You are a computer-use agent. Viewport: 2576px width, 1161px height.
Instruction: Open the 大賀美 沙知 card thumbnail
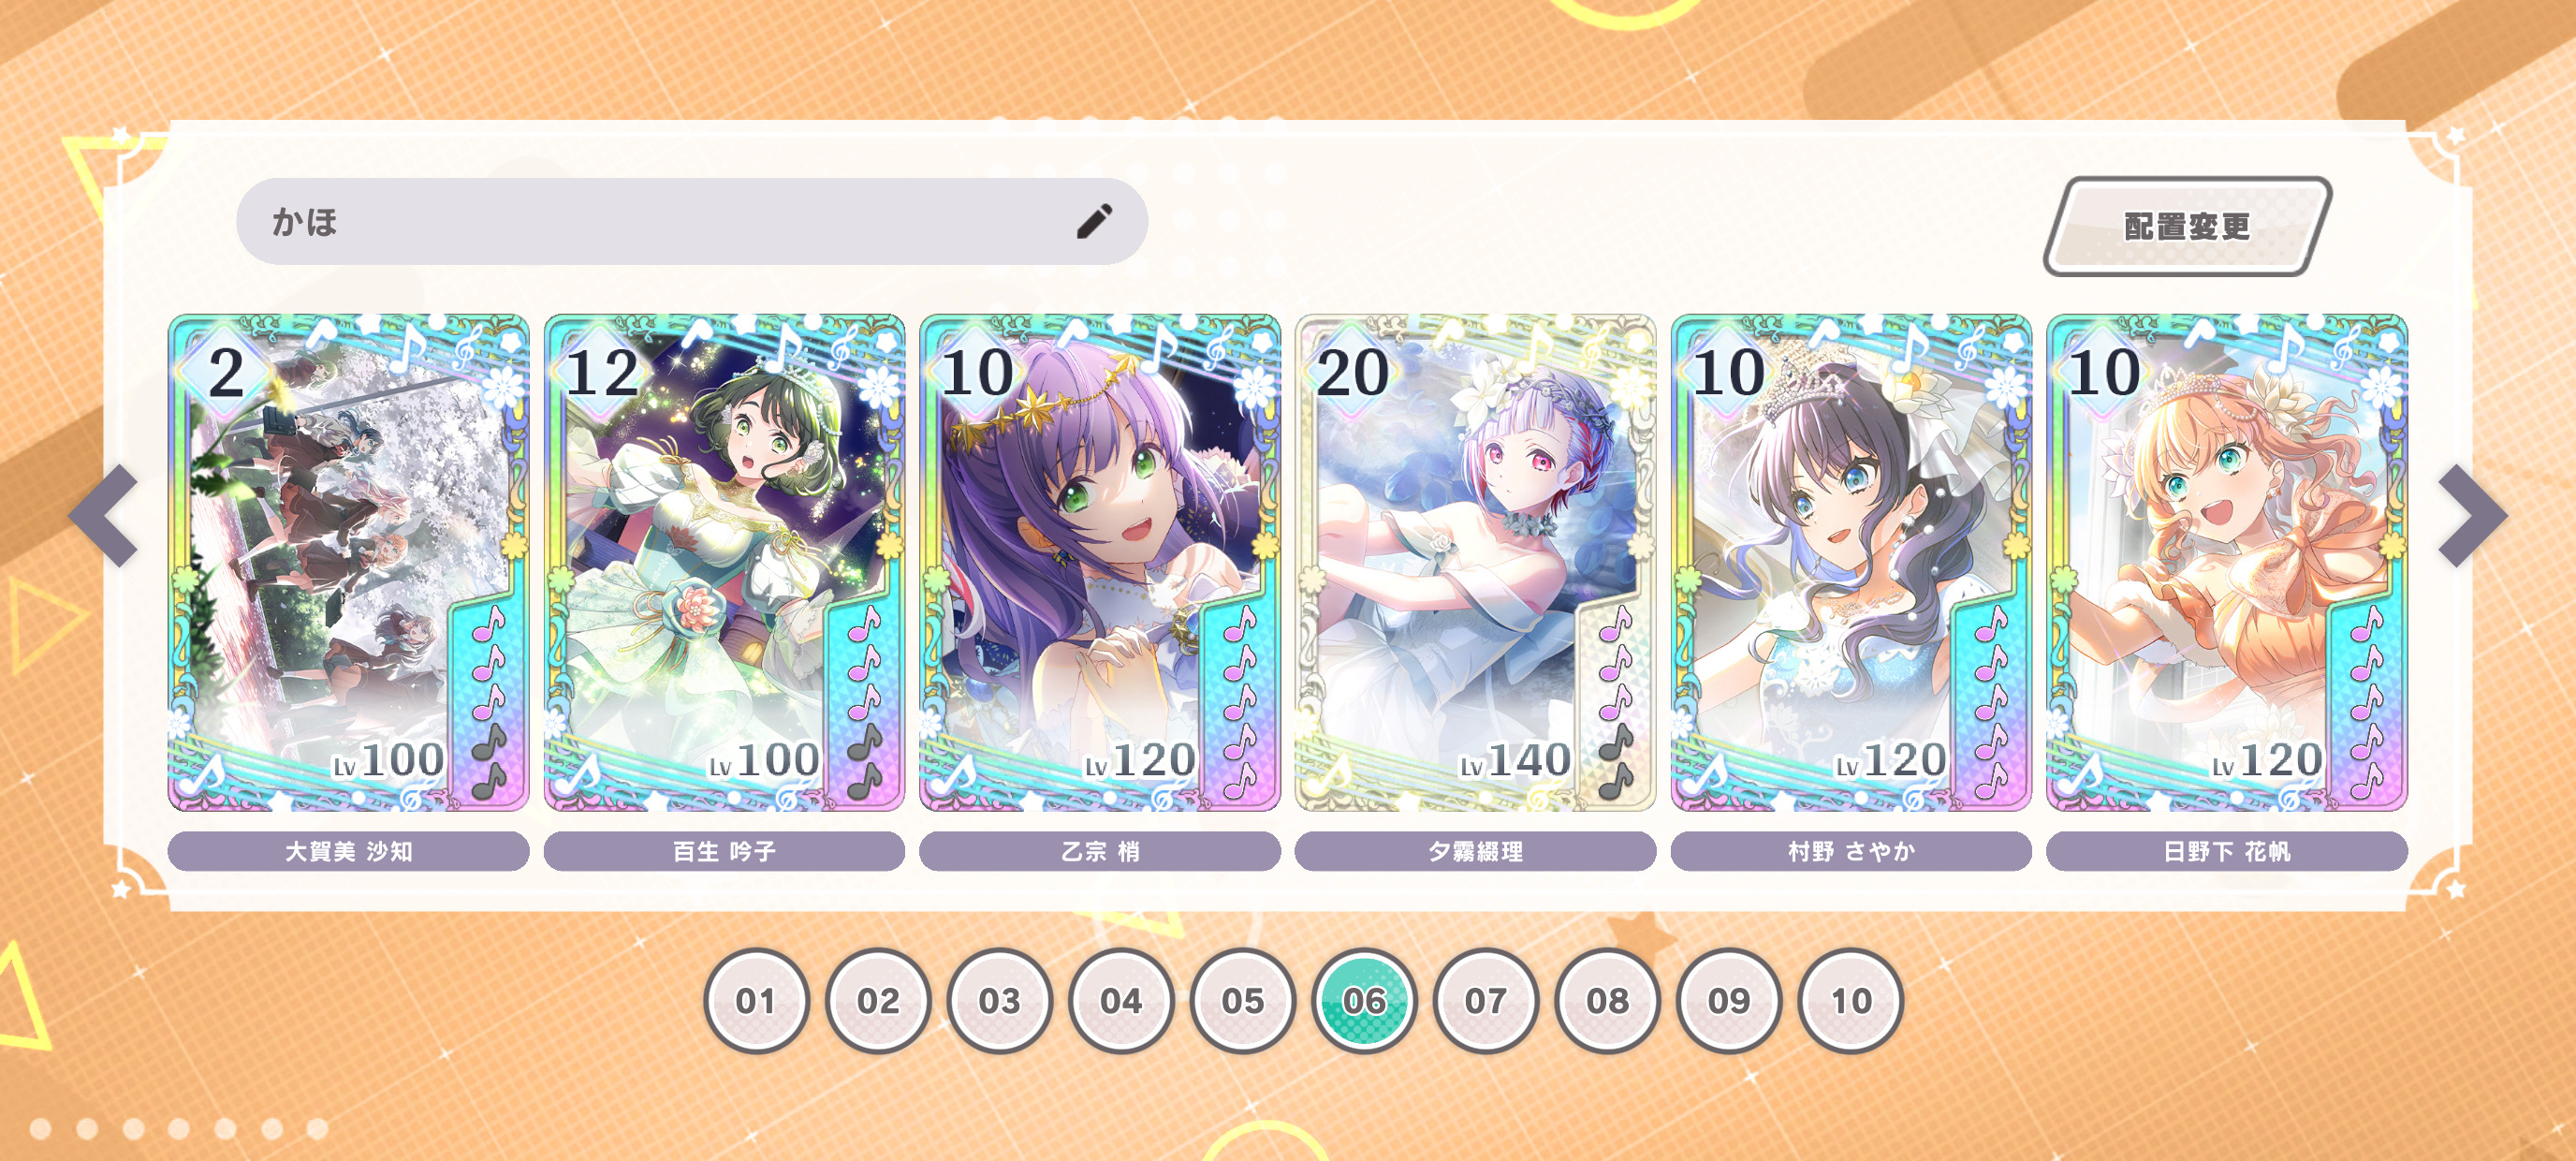(x=348, y=563)
